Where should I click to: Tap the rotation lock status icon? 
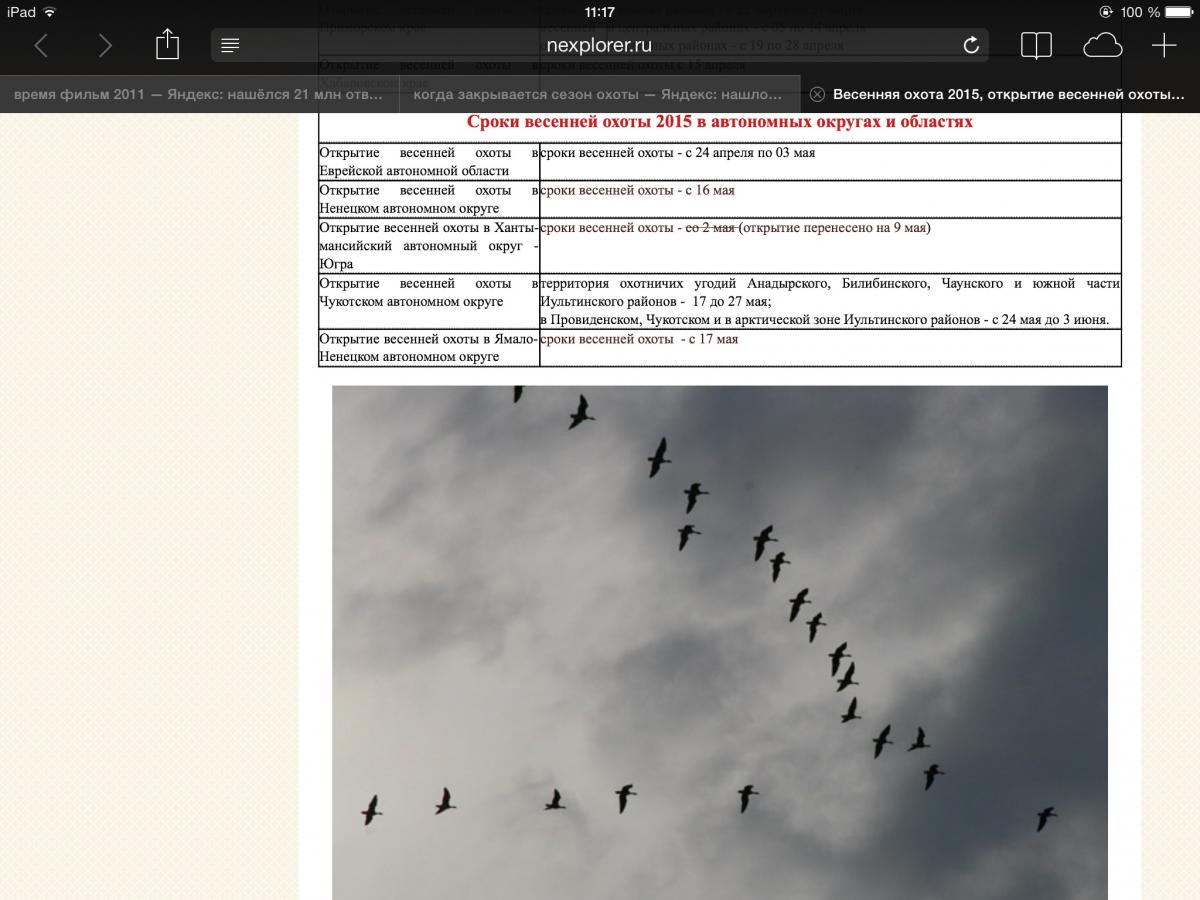[1106, 12]
